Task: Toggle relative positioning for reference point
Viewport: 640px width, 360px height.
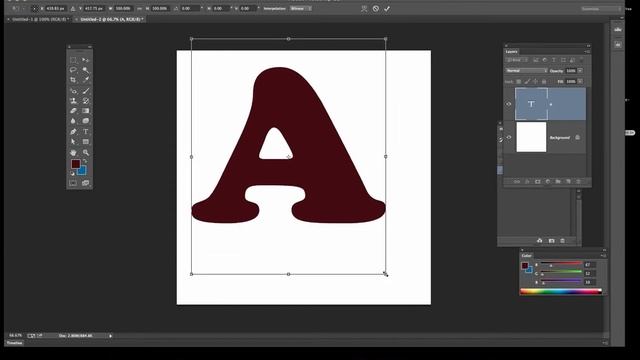Action: coord(73,9)
